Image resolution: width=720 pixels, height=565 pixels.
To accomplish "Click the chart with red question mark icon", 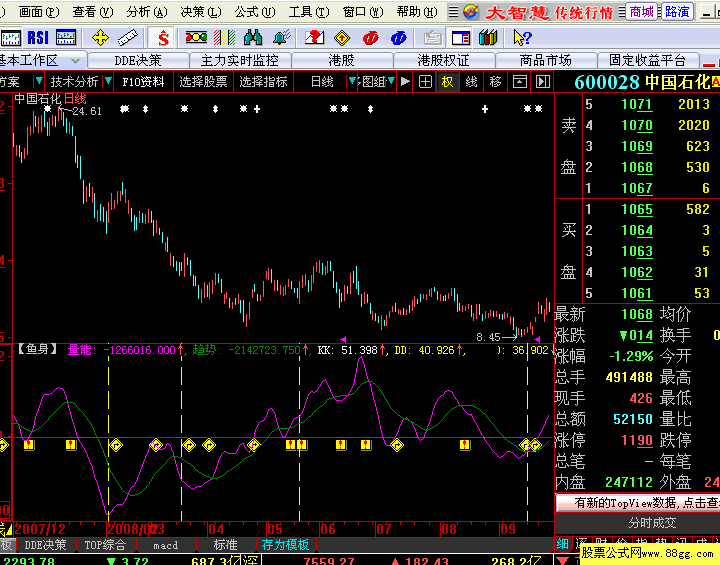I will (x=315, y=38).
